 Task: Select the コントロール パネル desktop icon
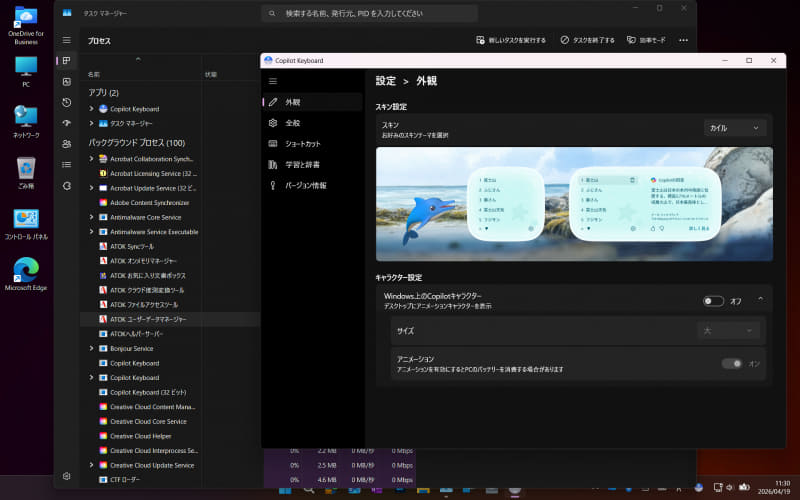26,224
